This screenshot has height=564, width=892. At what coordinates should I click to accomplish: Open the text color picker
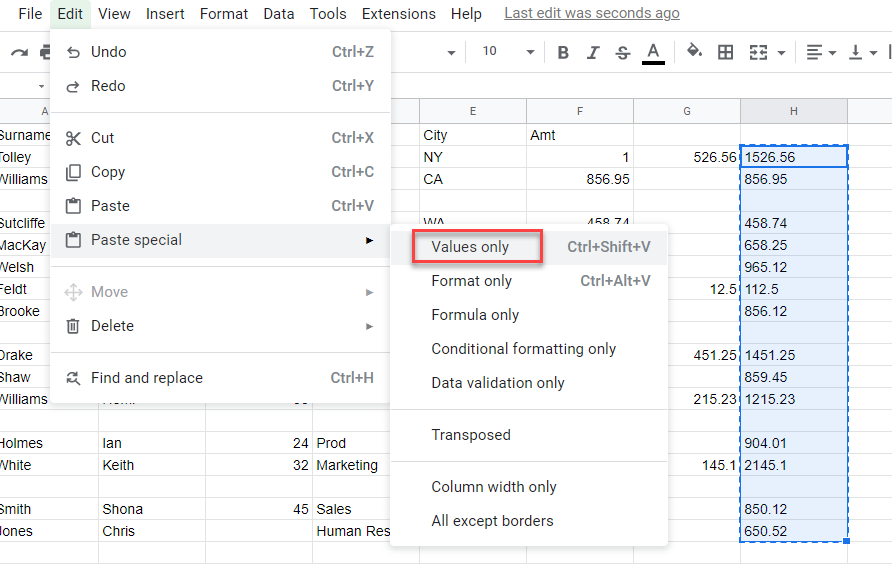coord(653,52)
